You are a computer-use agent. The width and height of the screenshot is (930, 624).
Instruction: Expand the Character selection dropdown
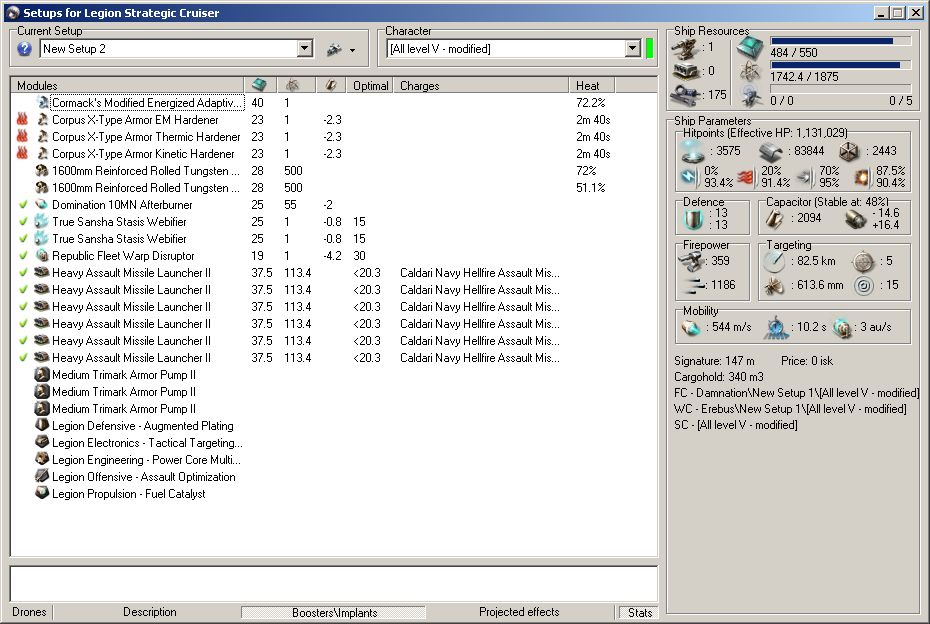632,49
